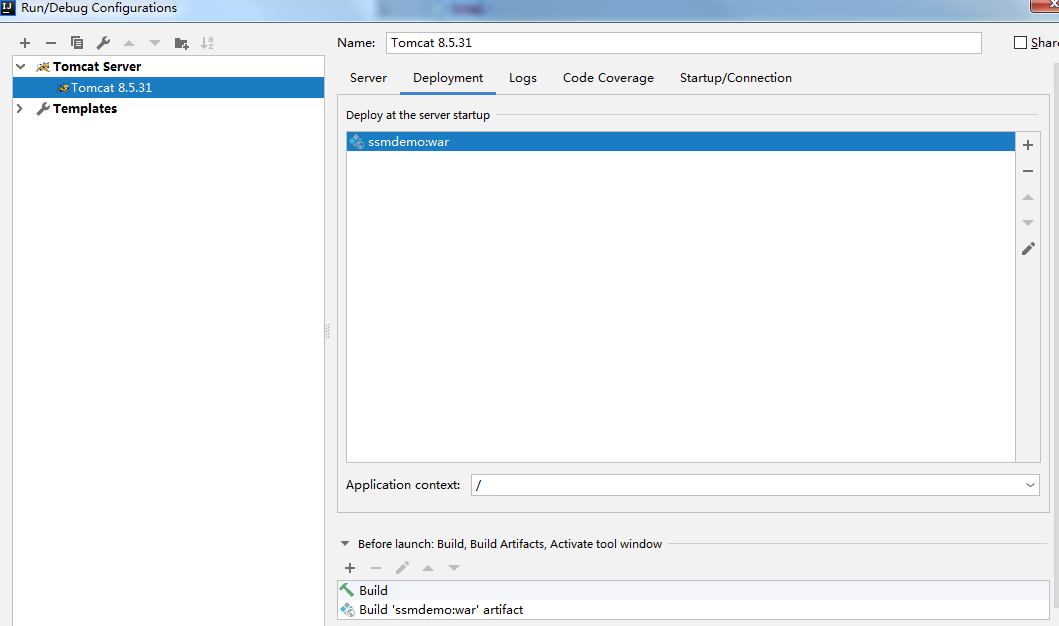Select ssmdemo:war deployment entry

click(681, 142)
